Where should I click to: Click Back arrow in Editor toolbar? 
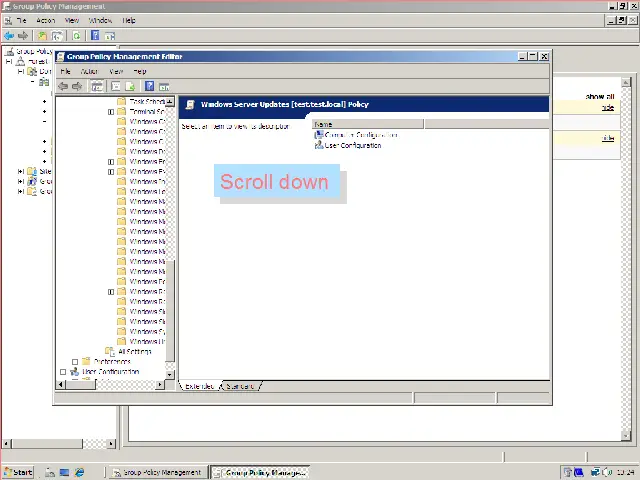pos(62,86)
